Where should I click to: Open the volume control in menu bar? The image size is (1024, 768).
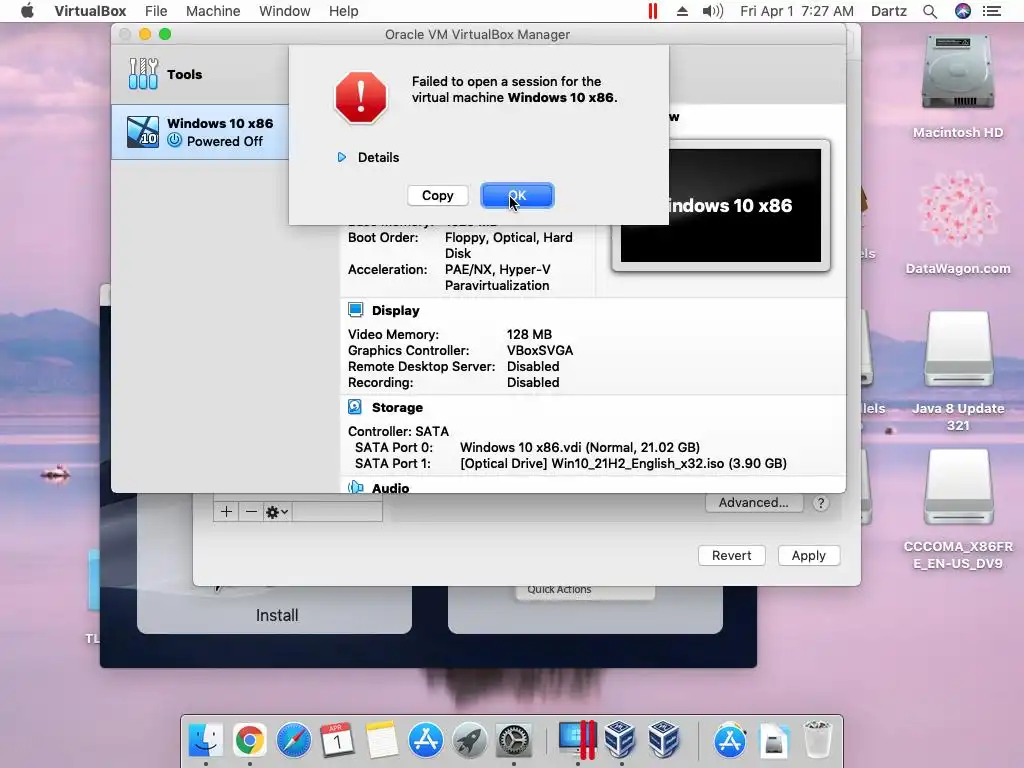coord(712,11)
